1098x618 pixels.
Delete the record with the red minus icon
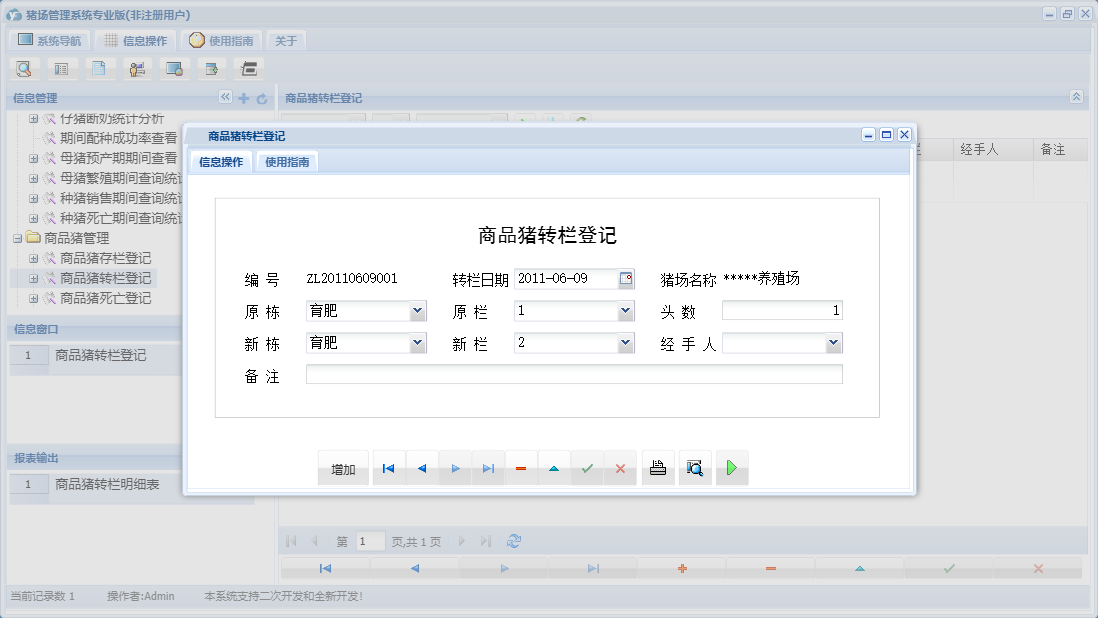521,467
